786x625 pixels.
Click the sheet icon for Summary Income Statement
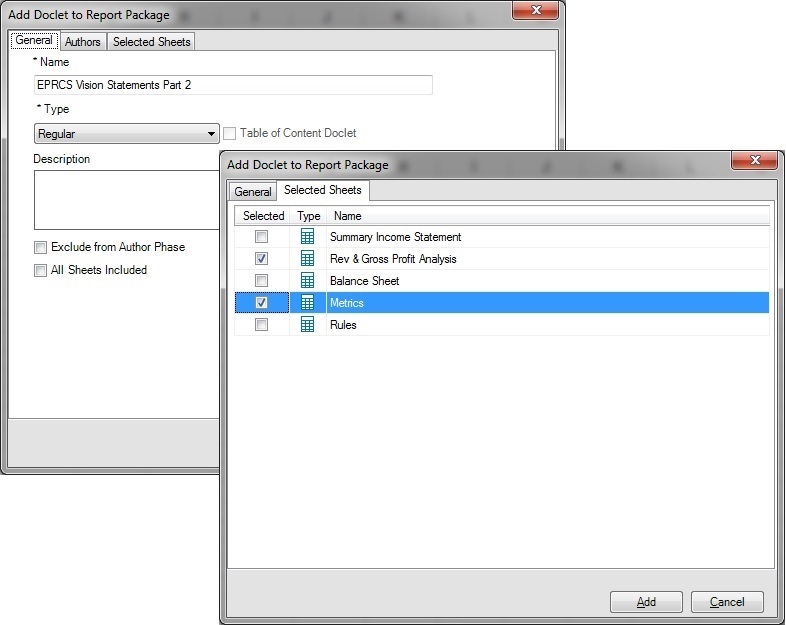click(x=307, y=237)
